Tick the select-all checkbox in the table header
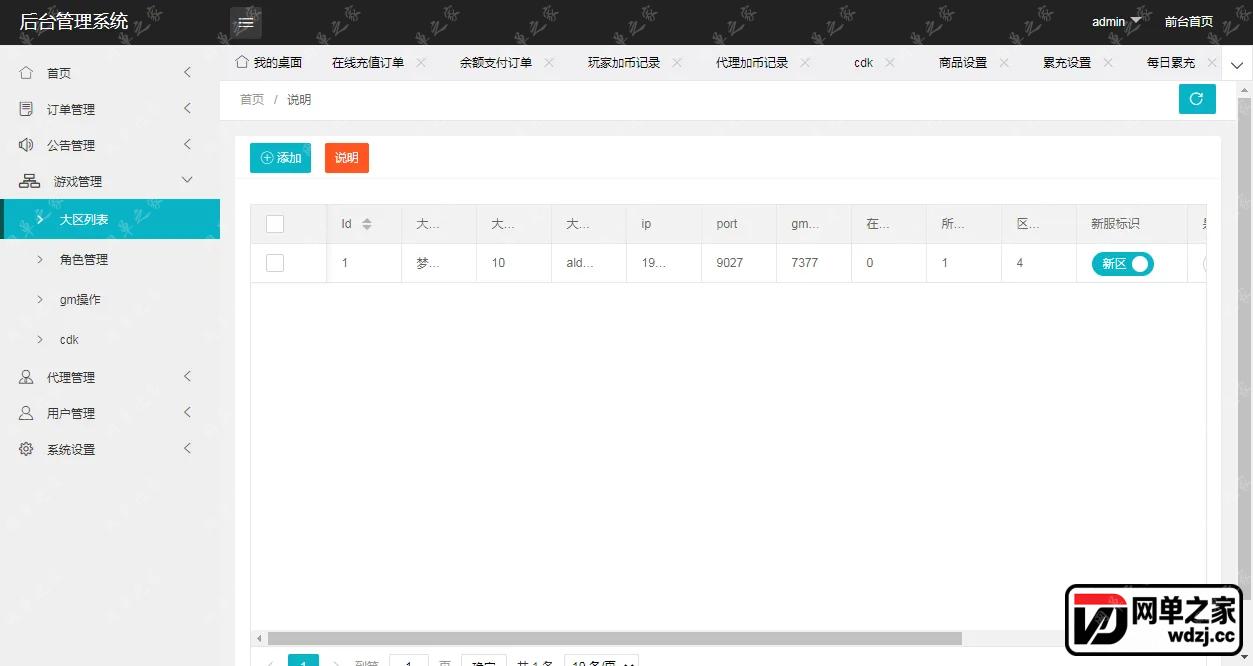This screenshot has height=666, width=1253. click(275, 224)
